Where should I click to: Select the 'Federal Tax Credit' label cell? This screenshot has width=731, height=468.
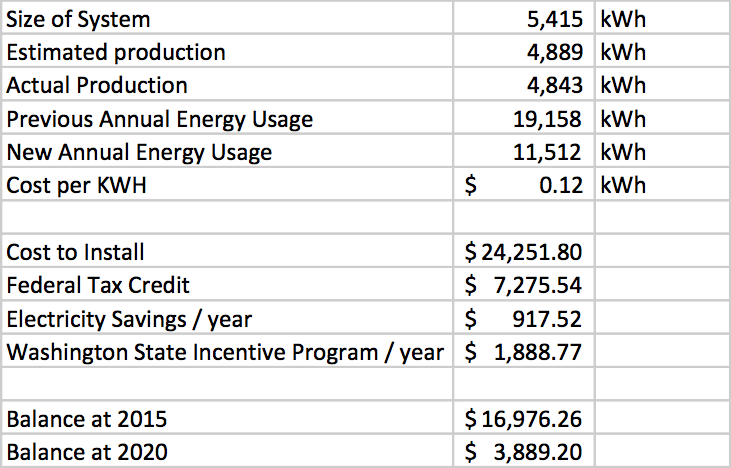tap(227, 284)
